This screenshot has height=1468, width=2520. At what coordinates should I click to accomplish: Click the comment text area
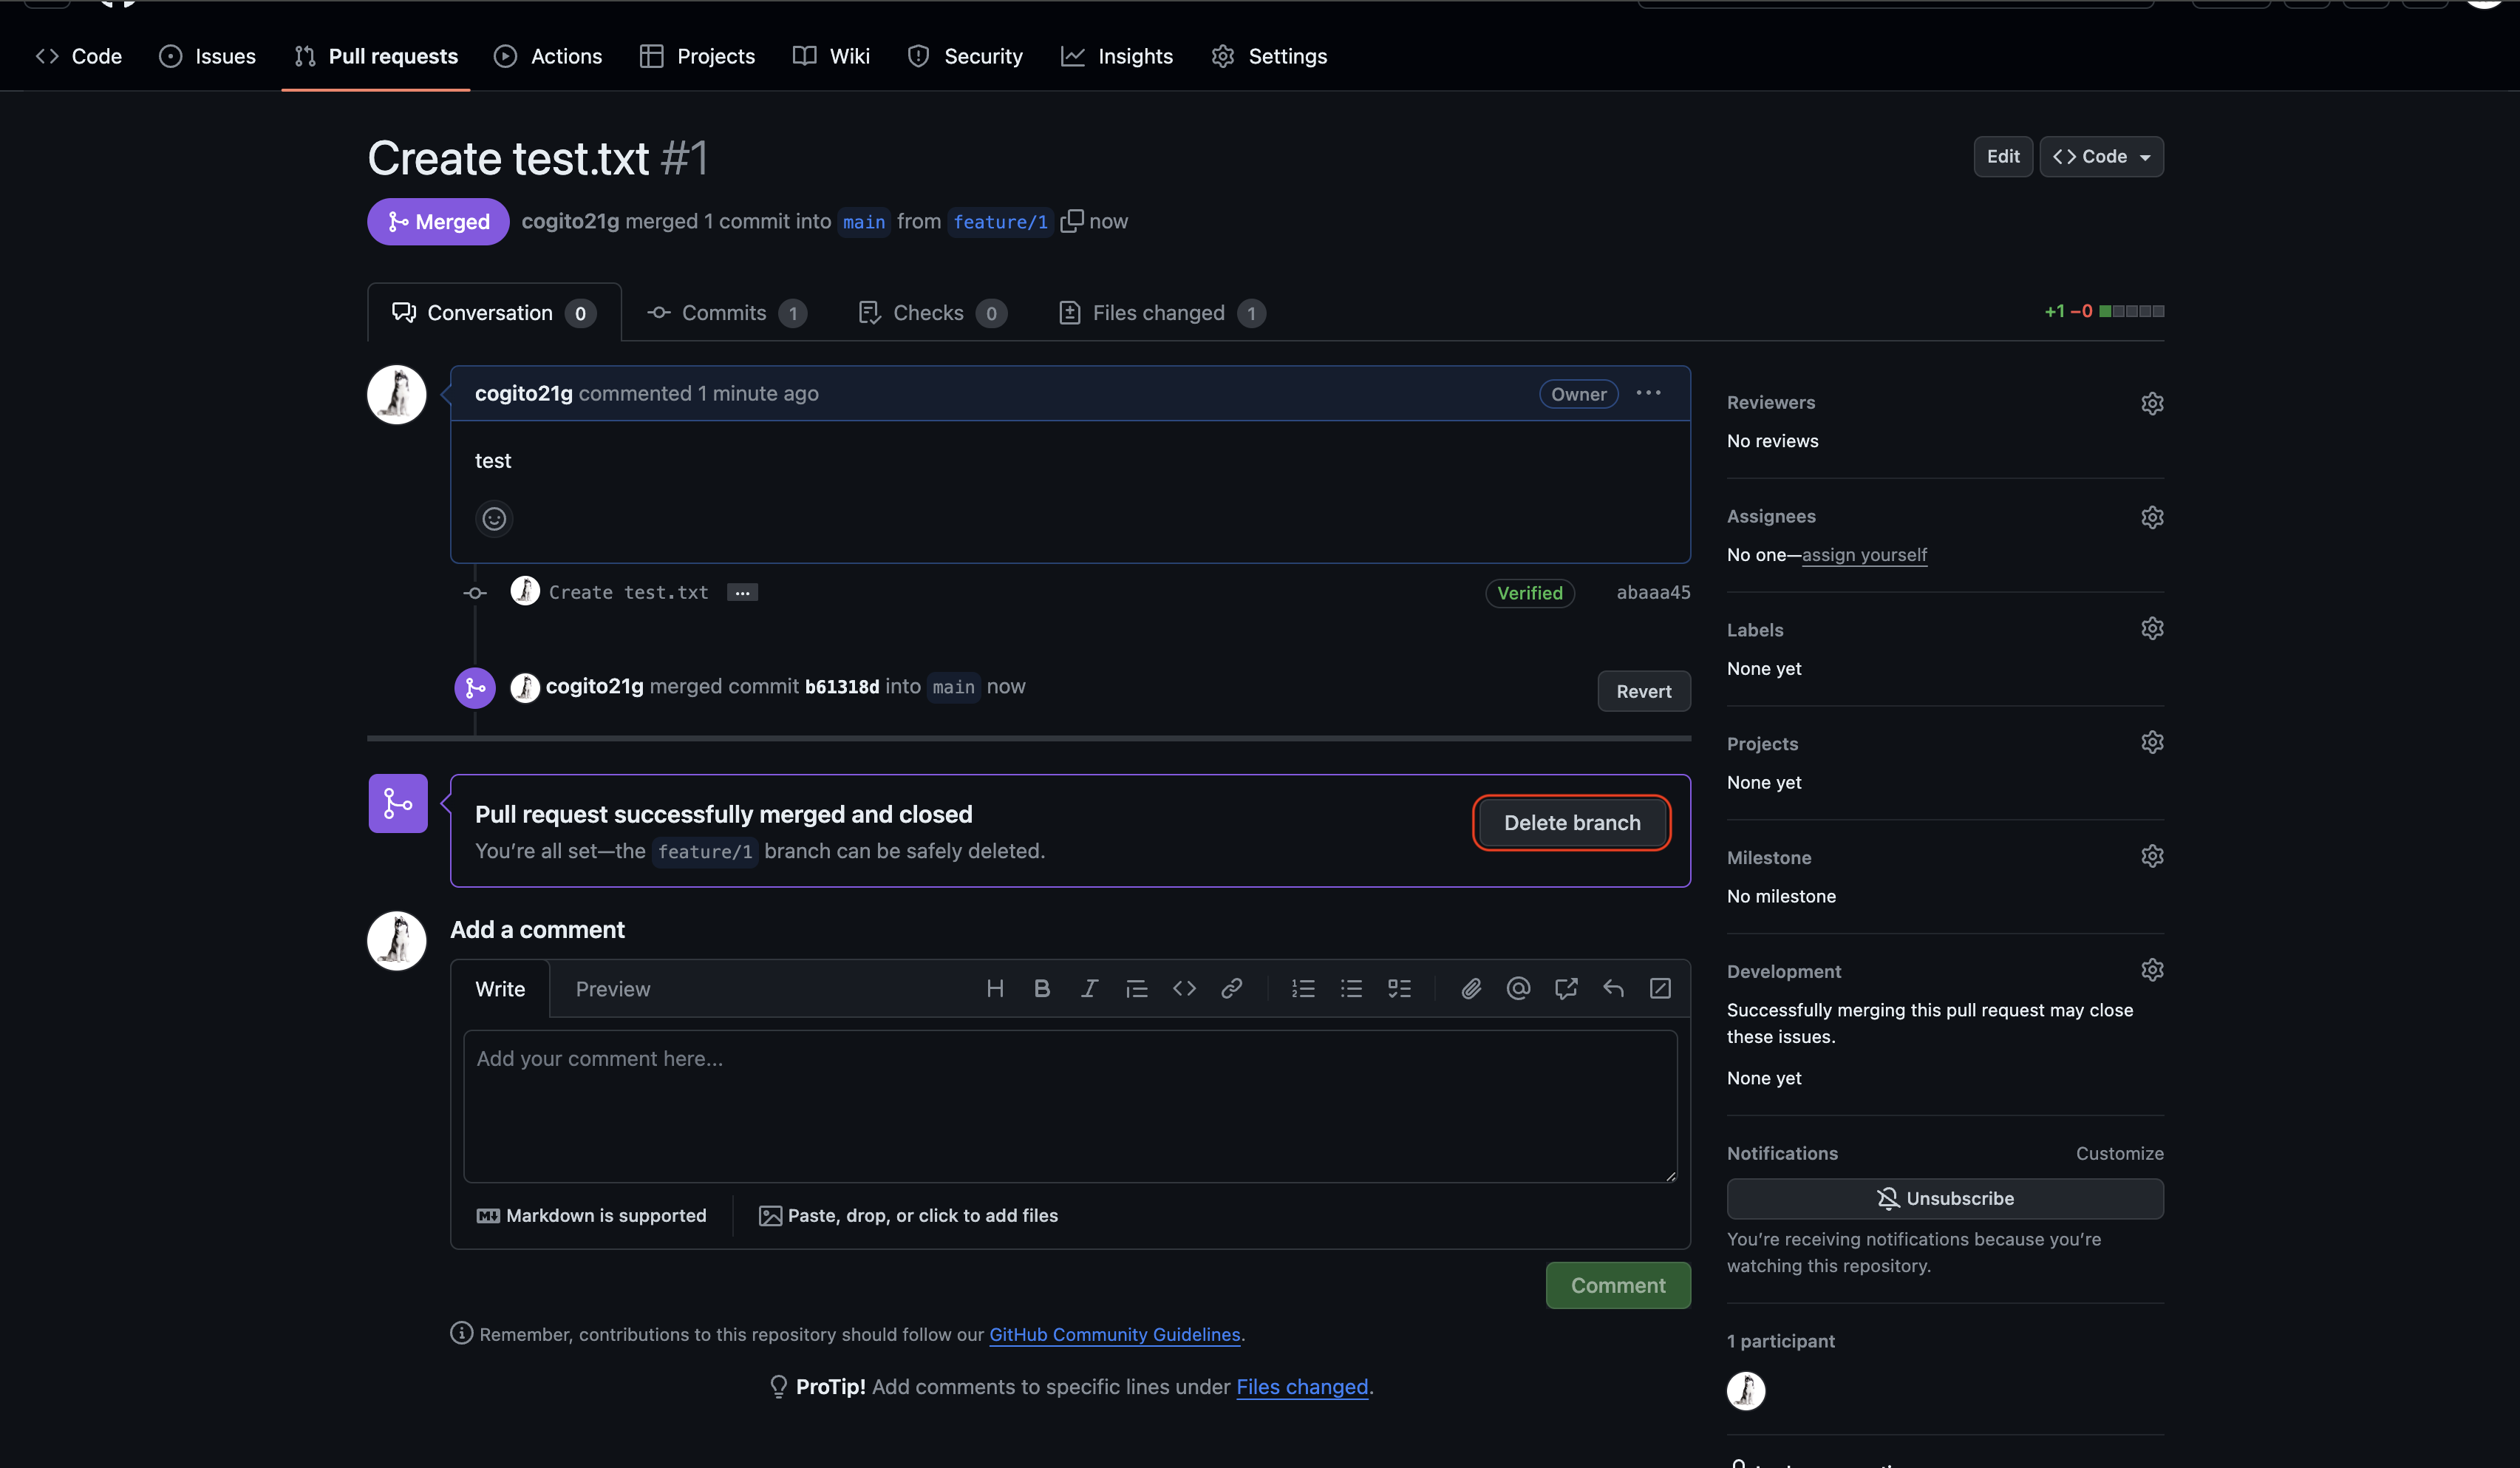[1069, 1106]
